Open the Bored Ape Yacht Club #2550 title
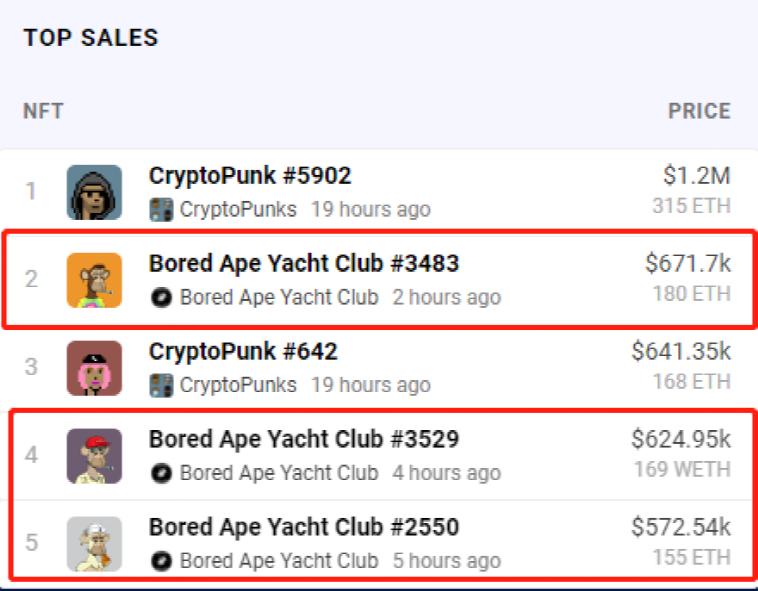Screen dimensions: 758x591 [304, 527]
